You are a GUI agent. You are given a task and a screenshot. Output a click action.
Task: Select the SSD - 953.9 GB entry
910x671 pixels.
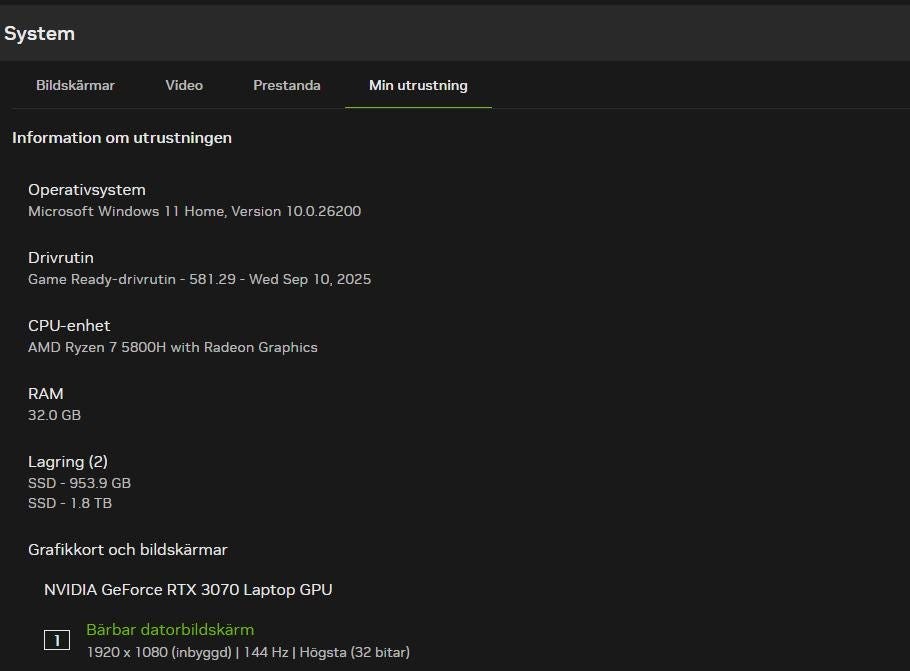(80, 483)
